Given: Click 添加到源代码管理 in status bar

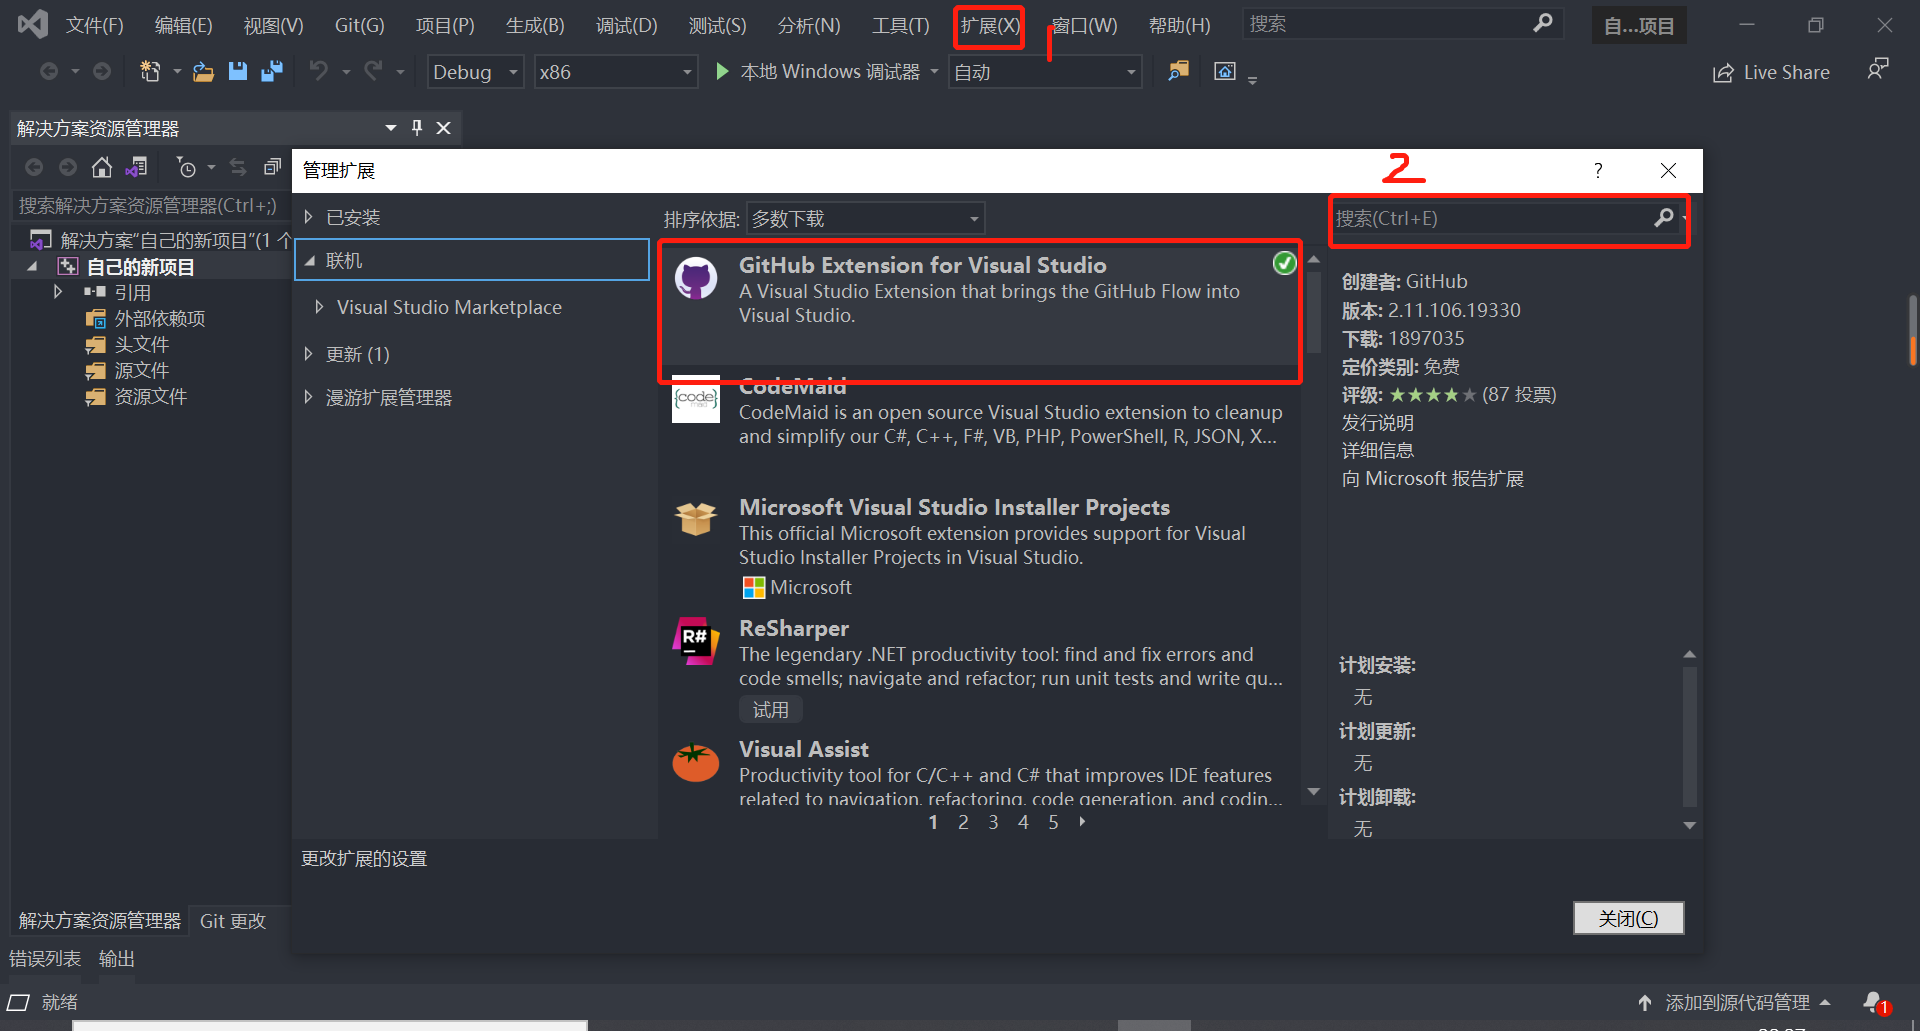Looking at the screenshot, I should click(x=1737, y=1002).
